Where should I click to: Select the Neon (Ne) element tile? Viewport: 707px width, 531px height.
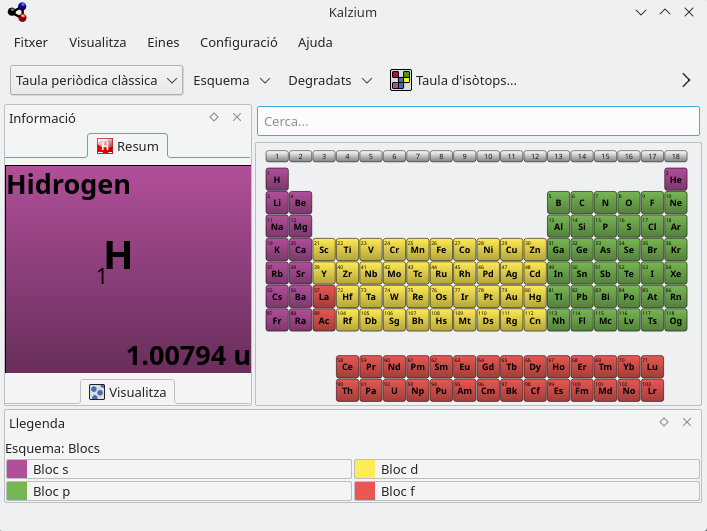[x=675, y=203]
